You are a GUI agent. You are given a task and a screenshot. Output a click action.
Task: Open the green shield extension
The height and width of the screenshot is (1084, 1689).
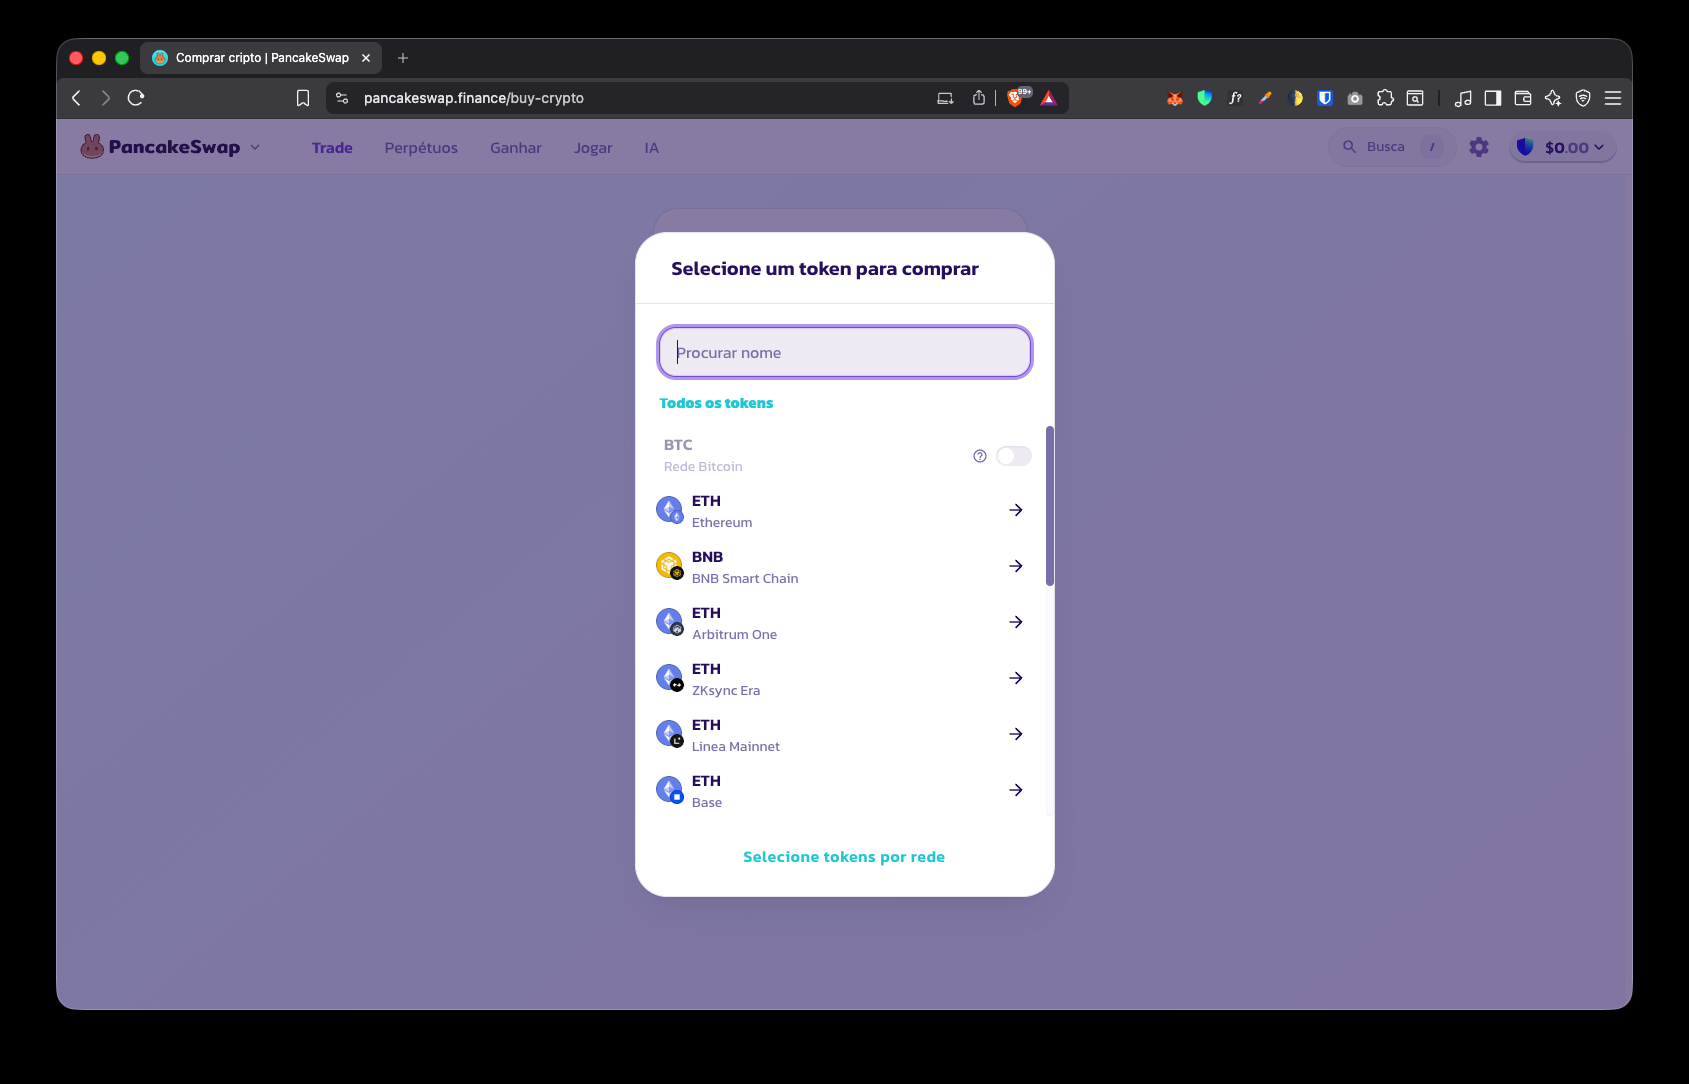pyautogui.click(x=1205, y=98)
